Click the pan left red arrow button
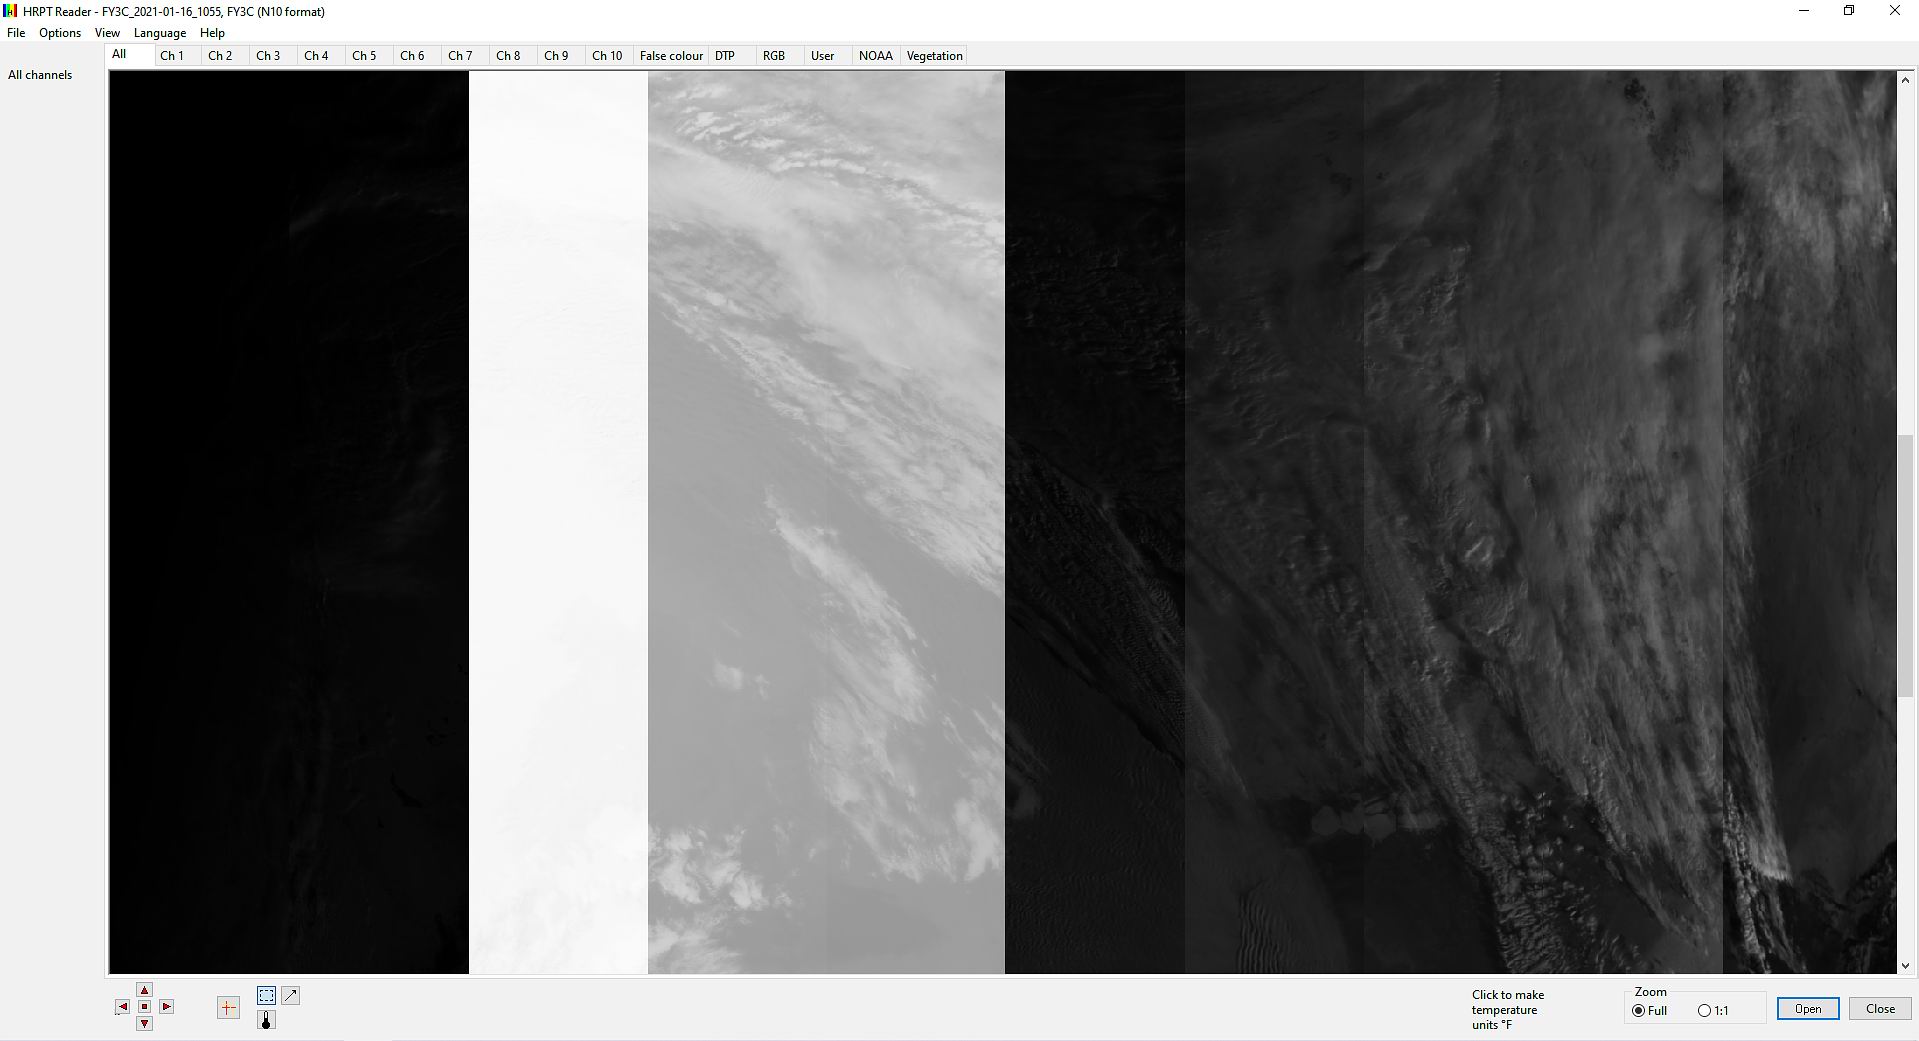This screenshot has width=1919, height=1041. click(122, 1007)
